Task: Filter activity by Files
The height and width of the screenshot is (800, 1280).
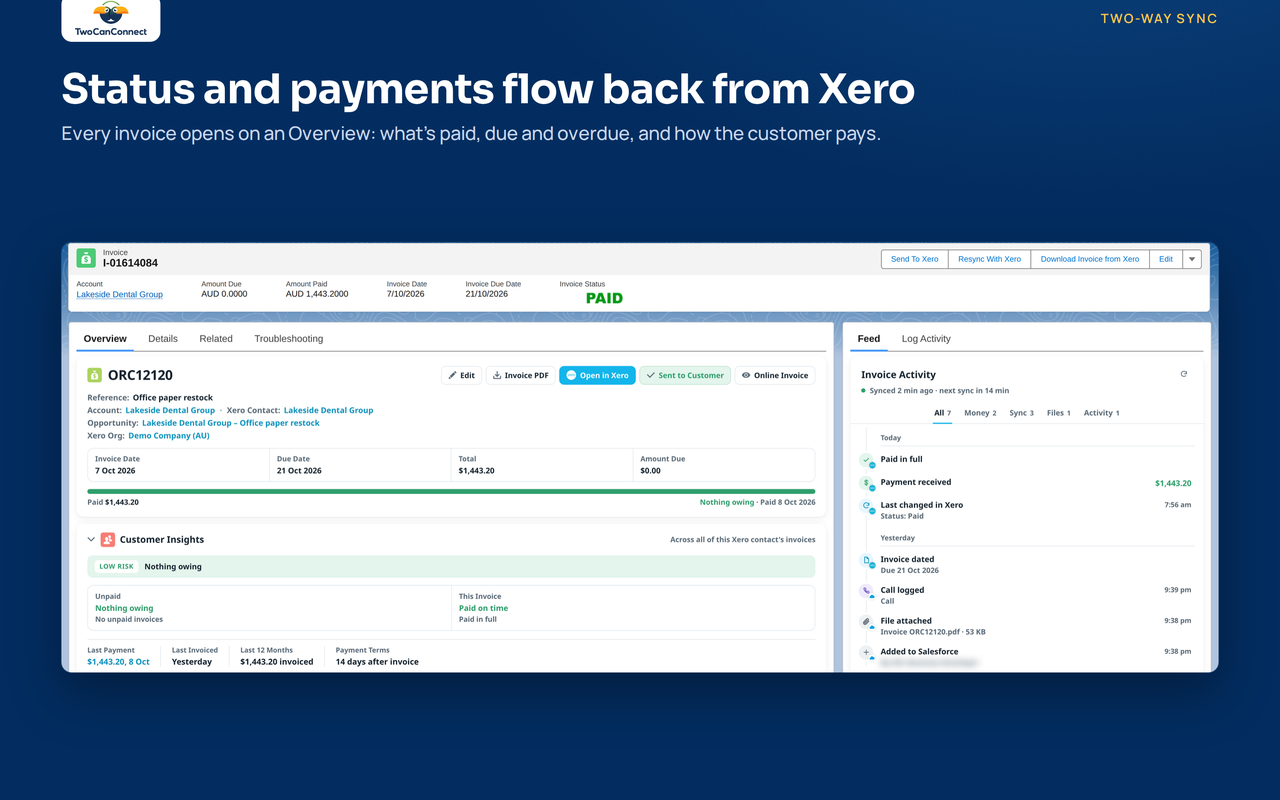Action: (1059, 413)
